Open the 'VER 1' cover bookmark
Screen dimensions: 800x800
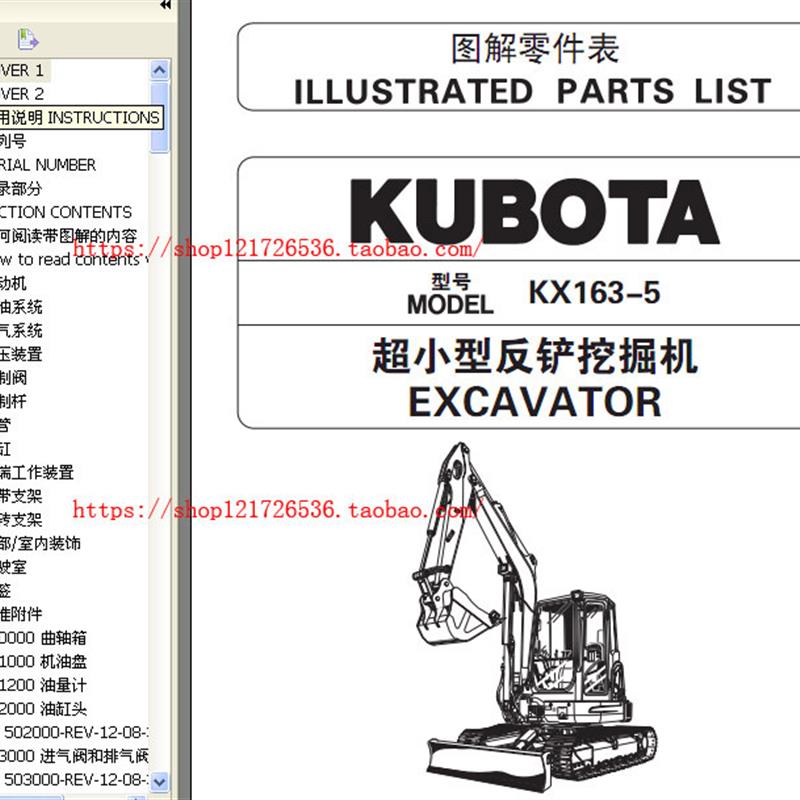pos(22,70)
